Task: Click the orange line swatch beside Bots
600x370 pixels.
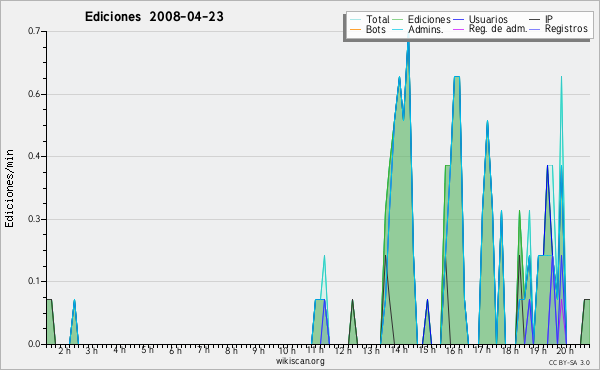Action: click(355, 29)
